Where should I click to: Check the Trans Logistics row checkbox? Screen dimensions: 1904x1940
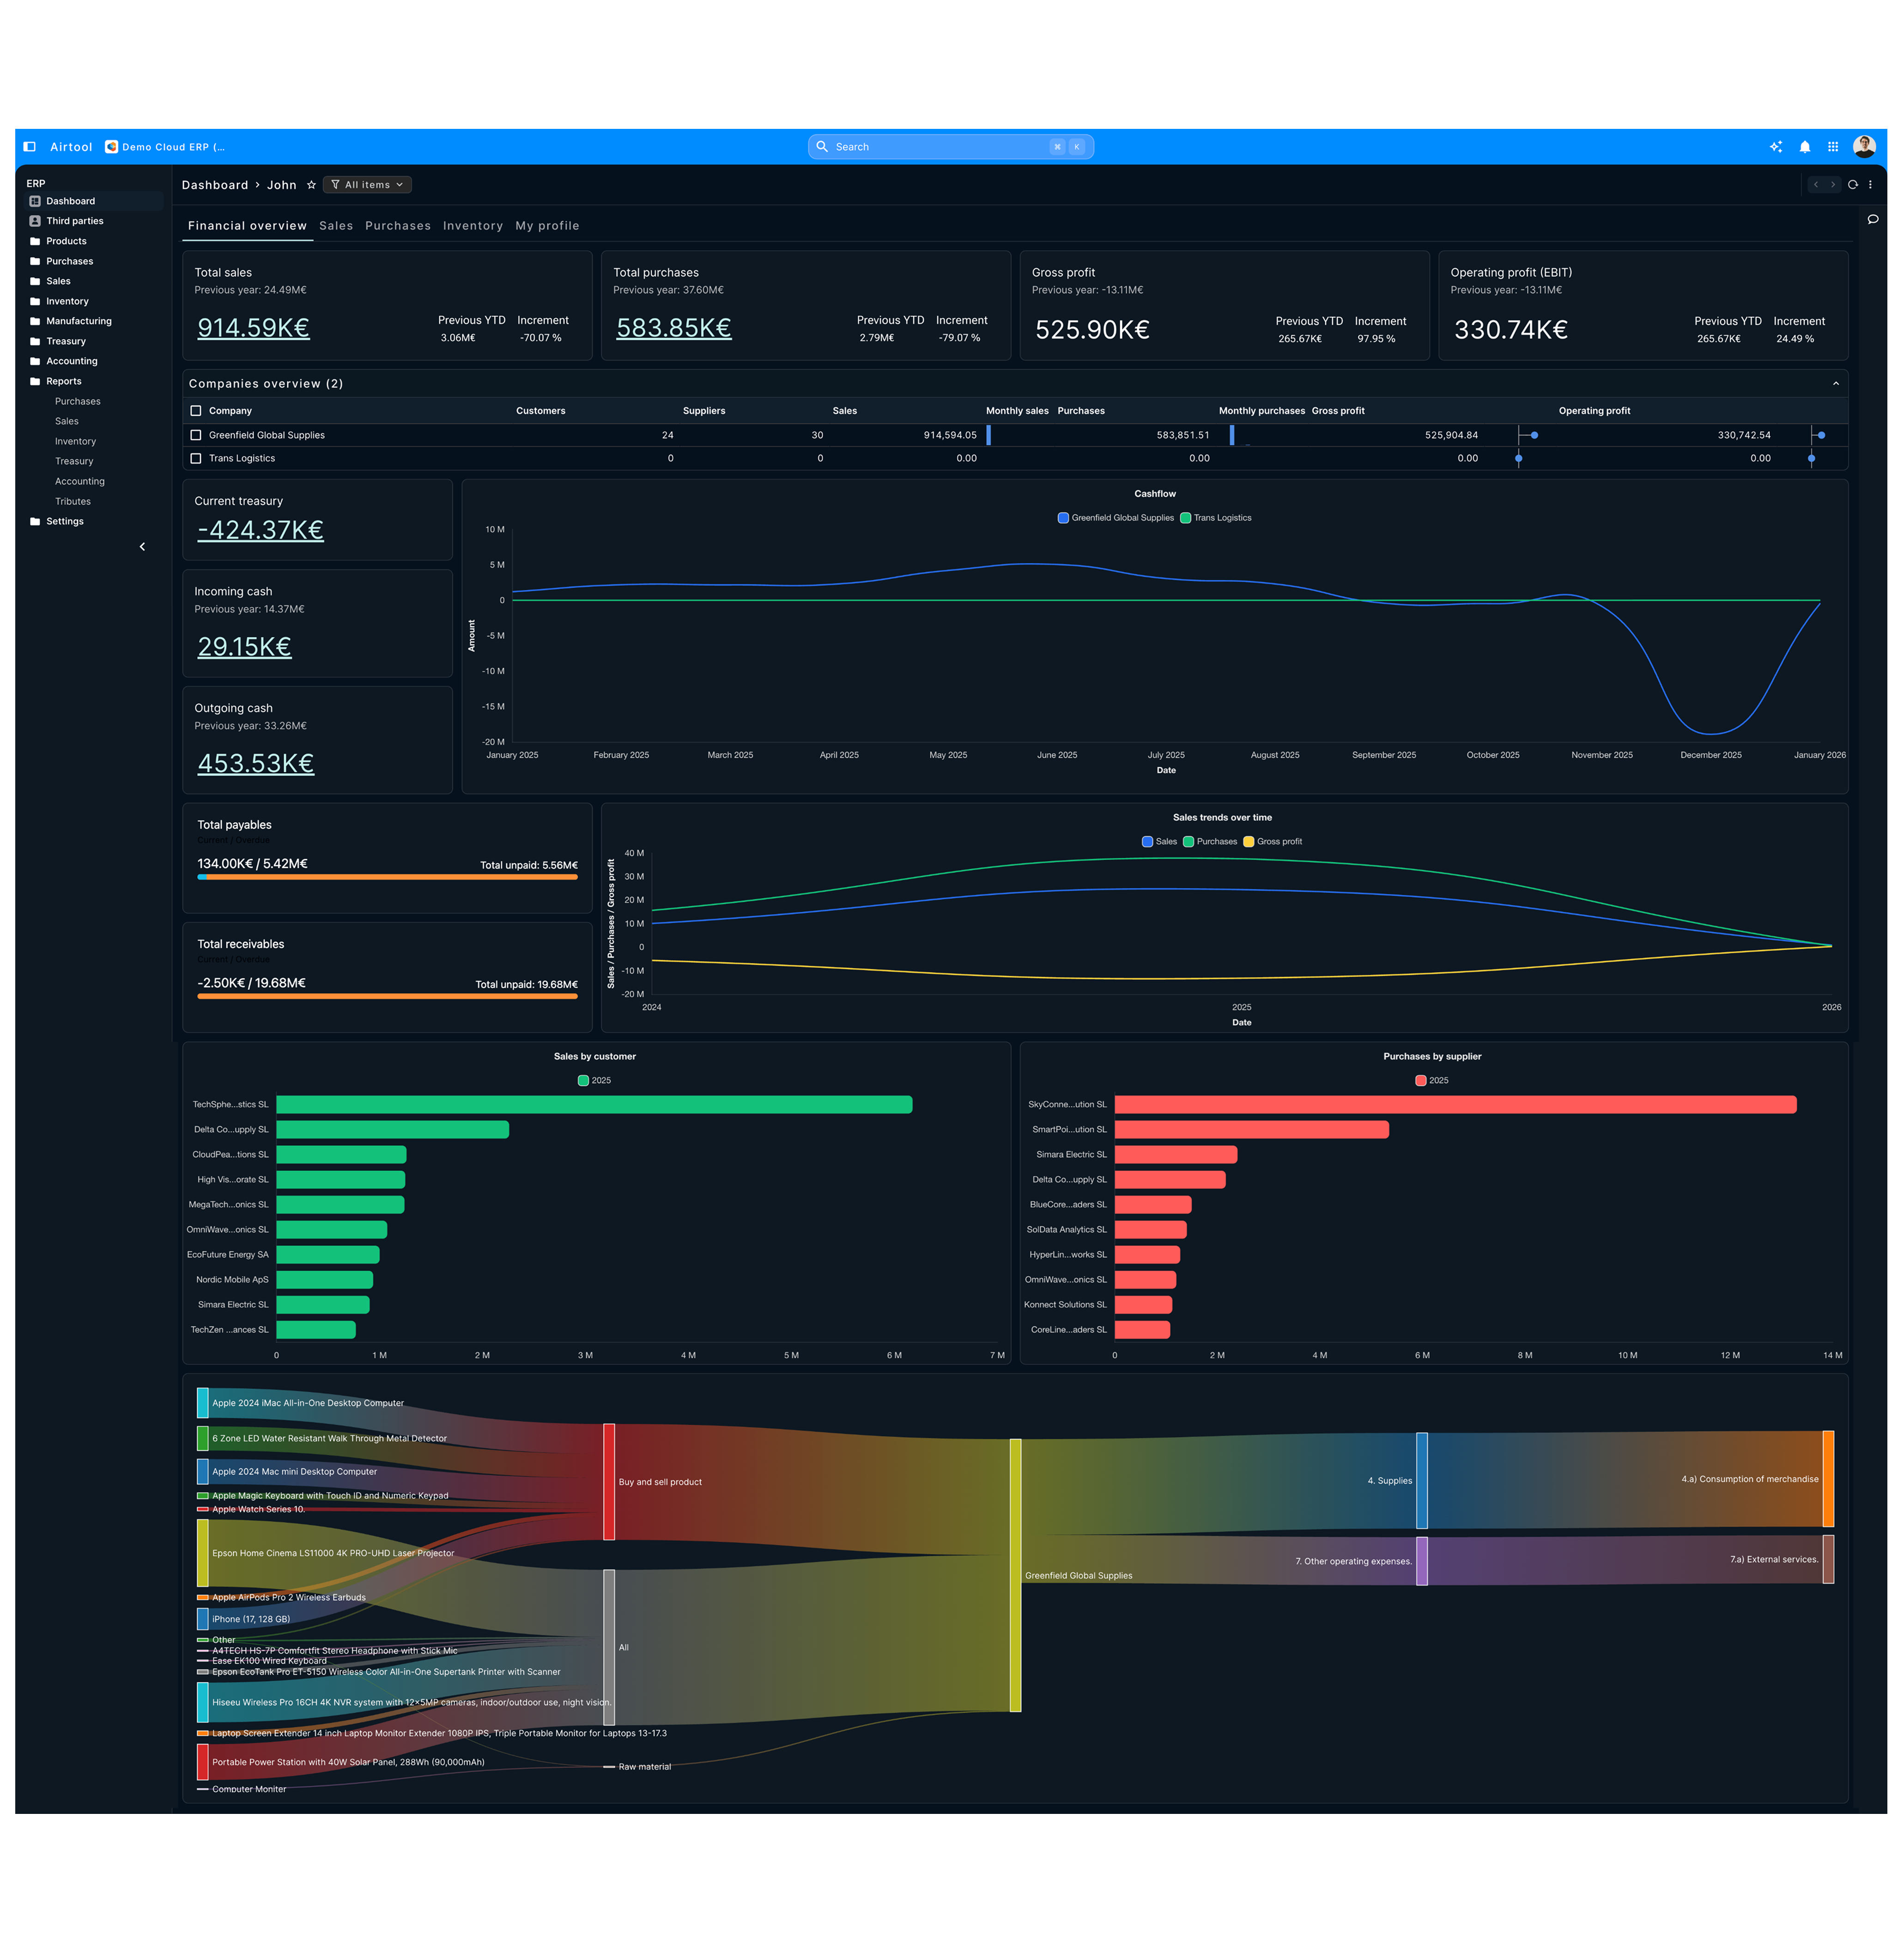pyautogui.click(x=196, y=459)
